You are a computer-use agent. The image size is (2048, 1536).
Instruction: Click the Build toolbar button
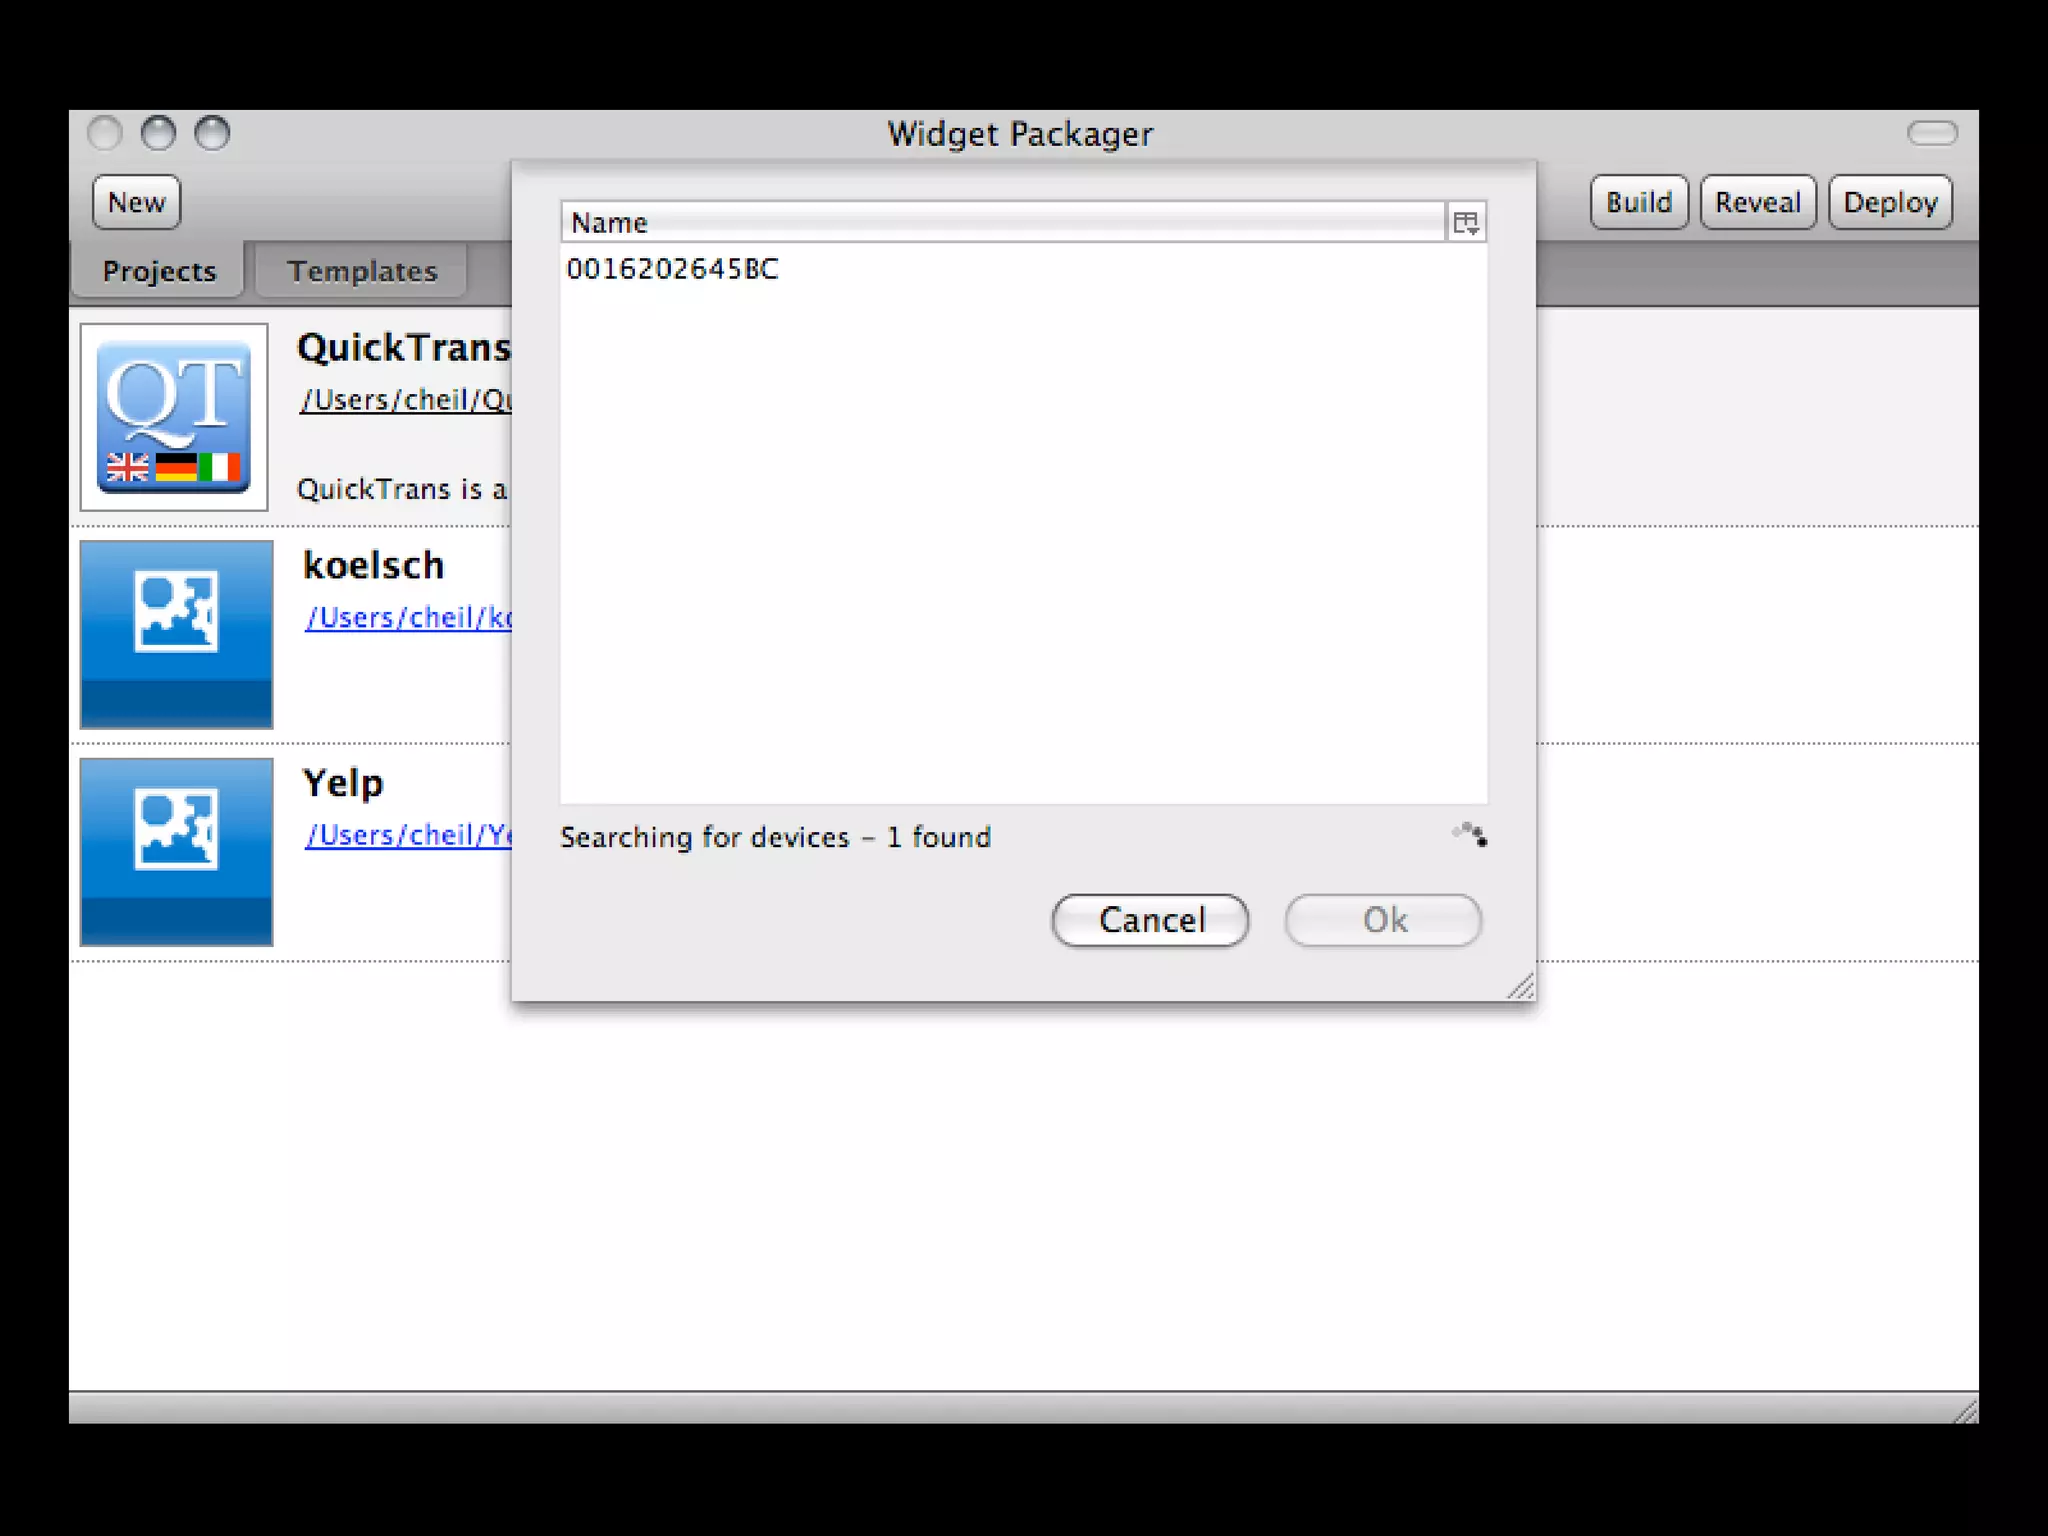(x=1638, y=203)
